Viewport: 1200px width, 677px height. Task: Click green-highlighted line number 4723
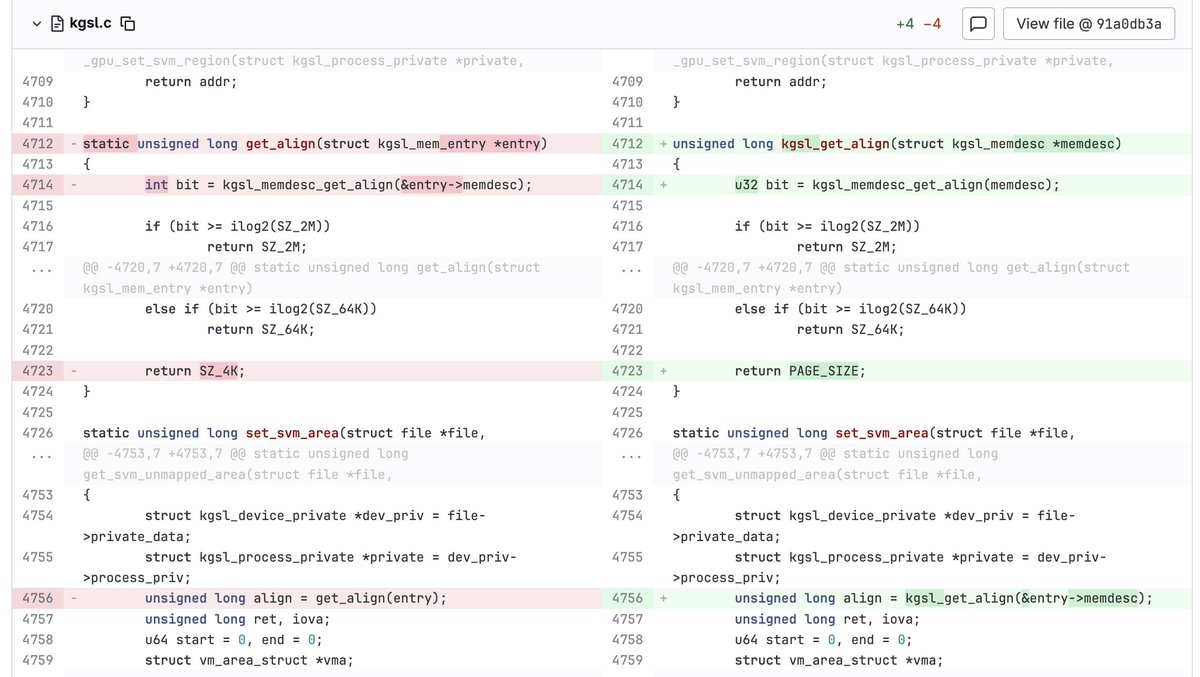(x=627, y=371)
